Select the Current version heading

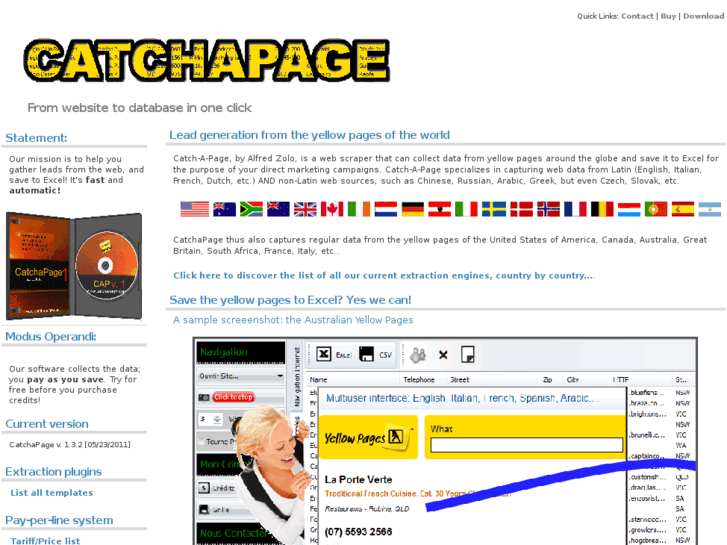[47, 424]
